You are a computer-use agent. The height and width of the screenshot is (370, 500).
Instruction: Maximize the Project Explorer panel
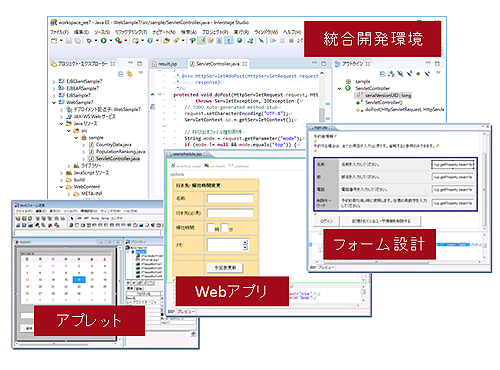[140, 63]
